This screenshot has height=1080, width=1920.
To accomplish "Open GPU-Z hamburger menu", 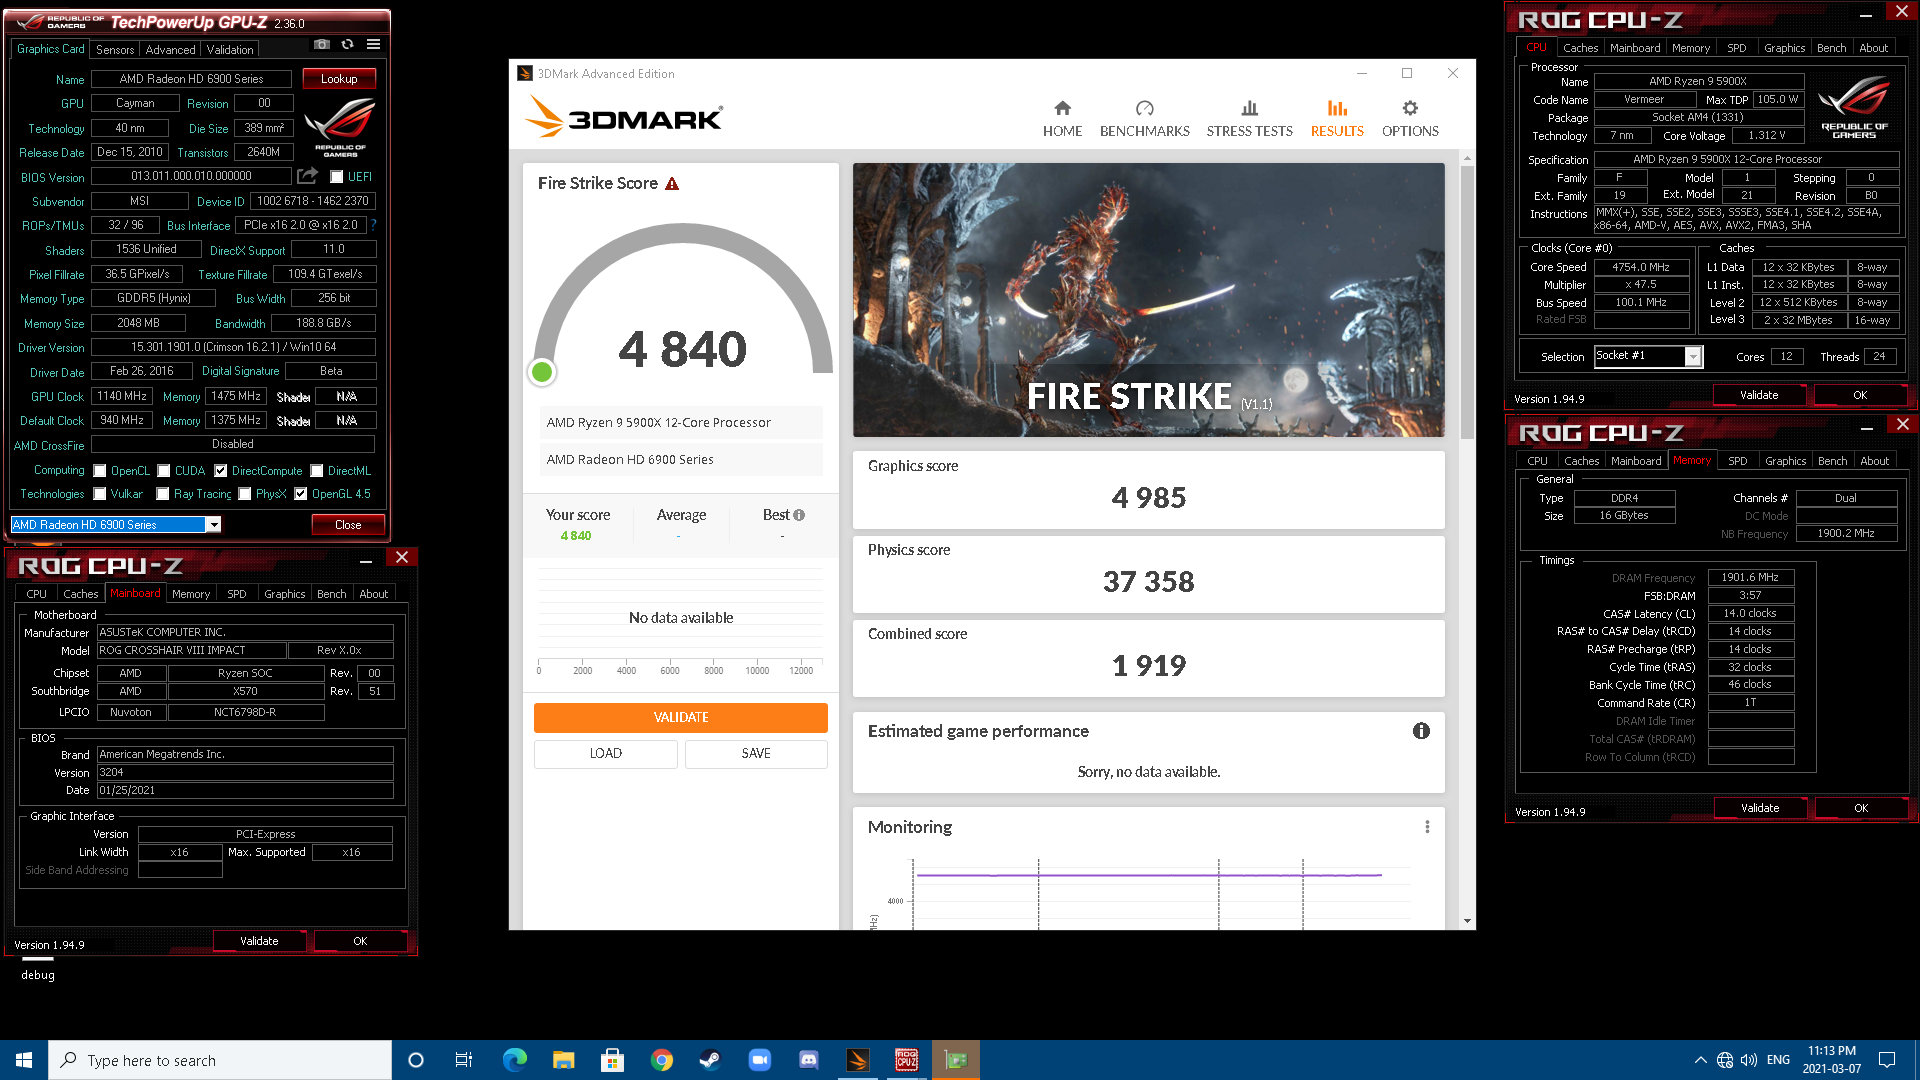I will 373,45.
